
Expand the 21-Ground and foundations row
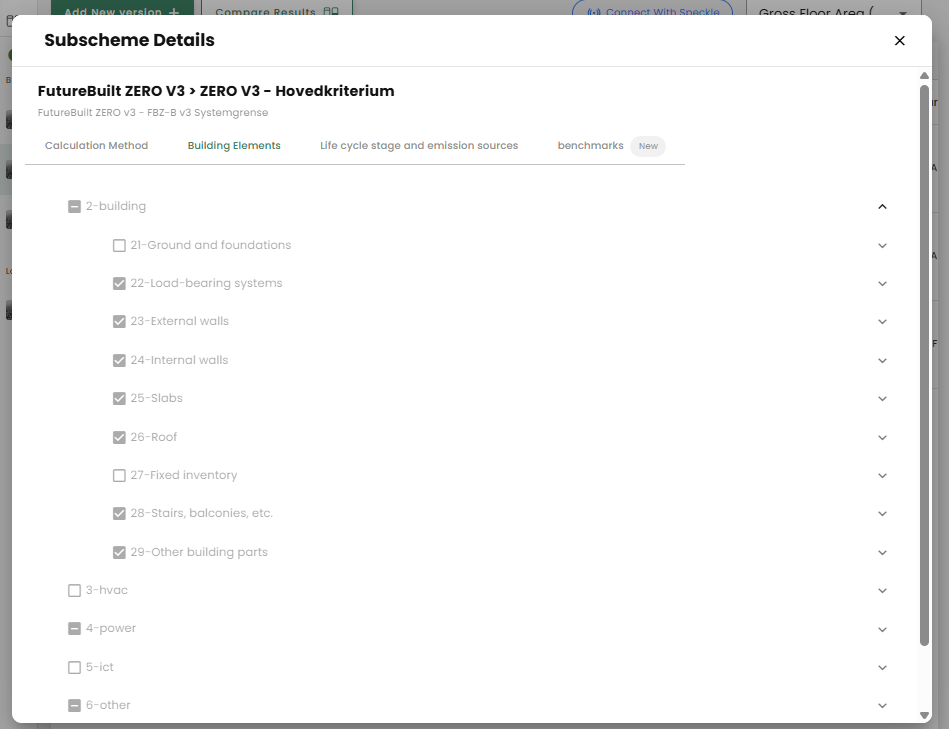(x=882, y=245)
